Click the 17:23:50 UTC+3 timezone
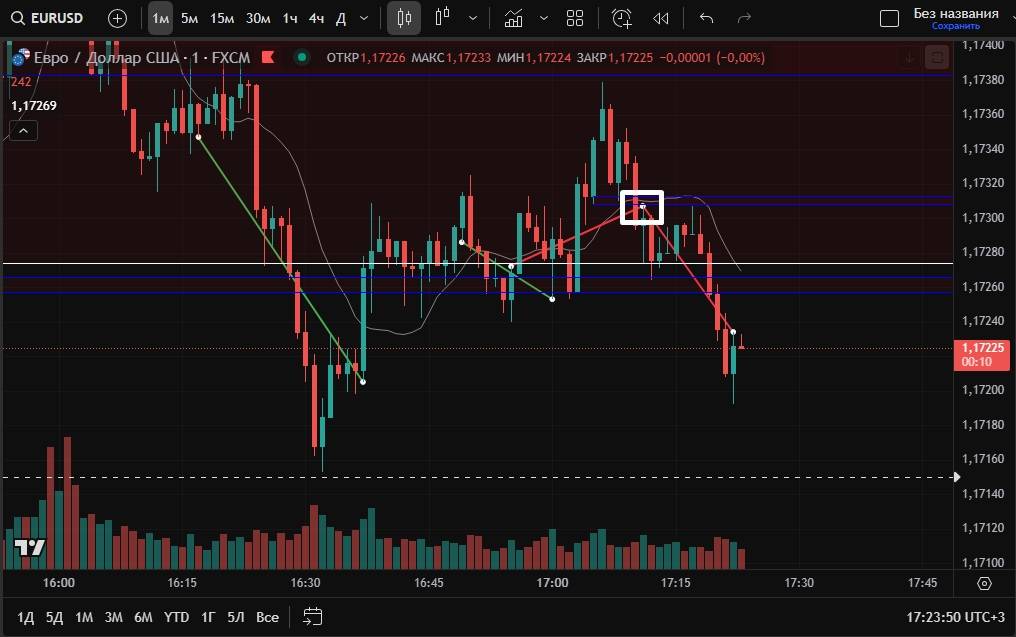1016x637 pixels. tap(956, 617)
